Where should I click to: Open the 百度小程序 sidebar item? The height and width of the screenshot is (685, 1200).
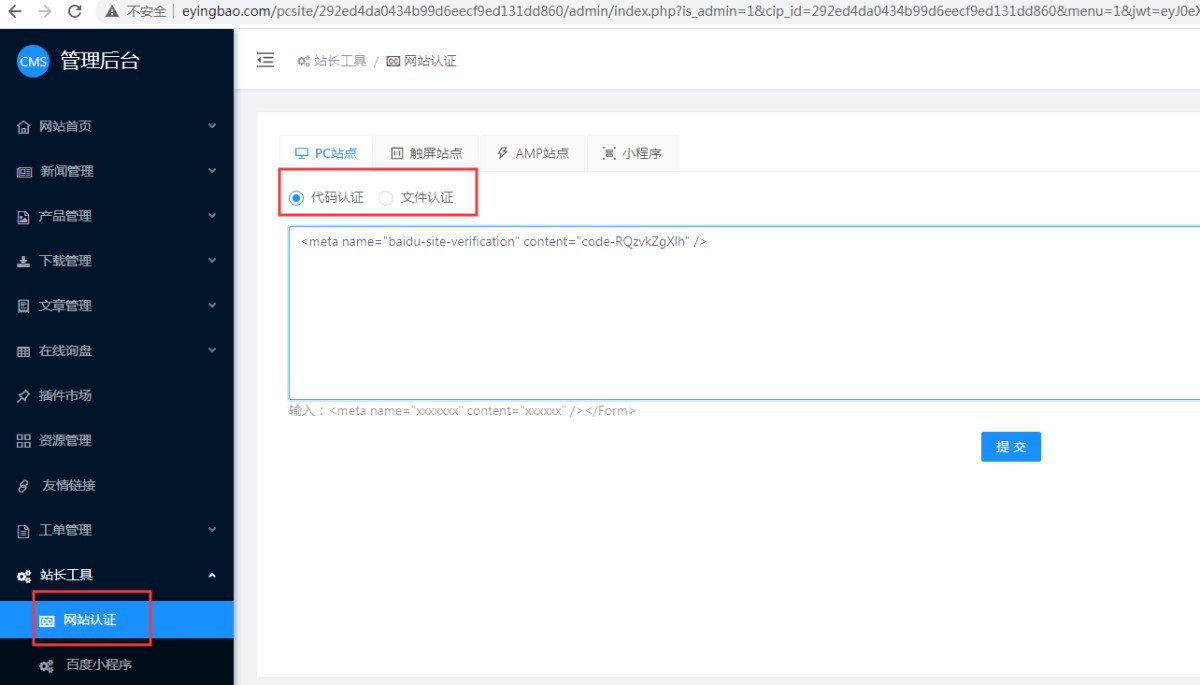point(117,665)
